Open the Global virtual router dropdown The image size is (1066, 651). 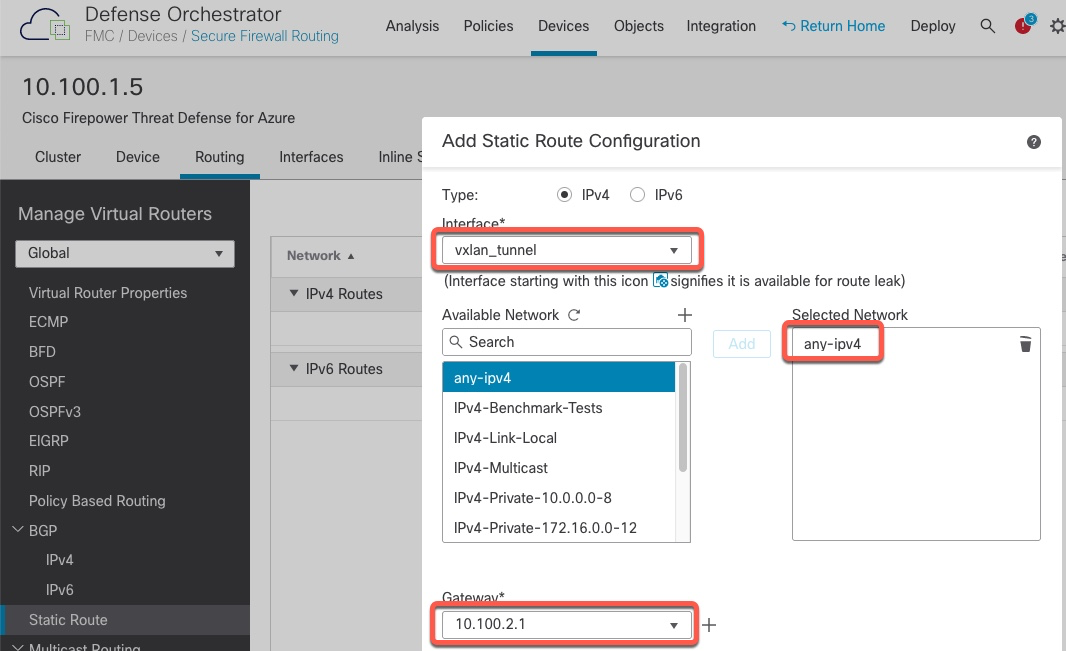(125, 253)
